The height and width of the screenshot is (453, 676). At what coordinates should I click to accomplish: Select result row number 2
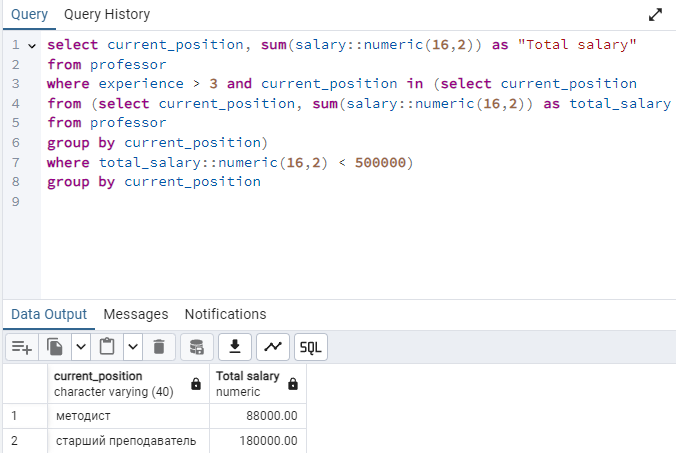[25, 441]
